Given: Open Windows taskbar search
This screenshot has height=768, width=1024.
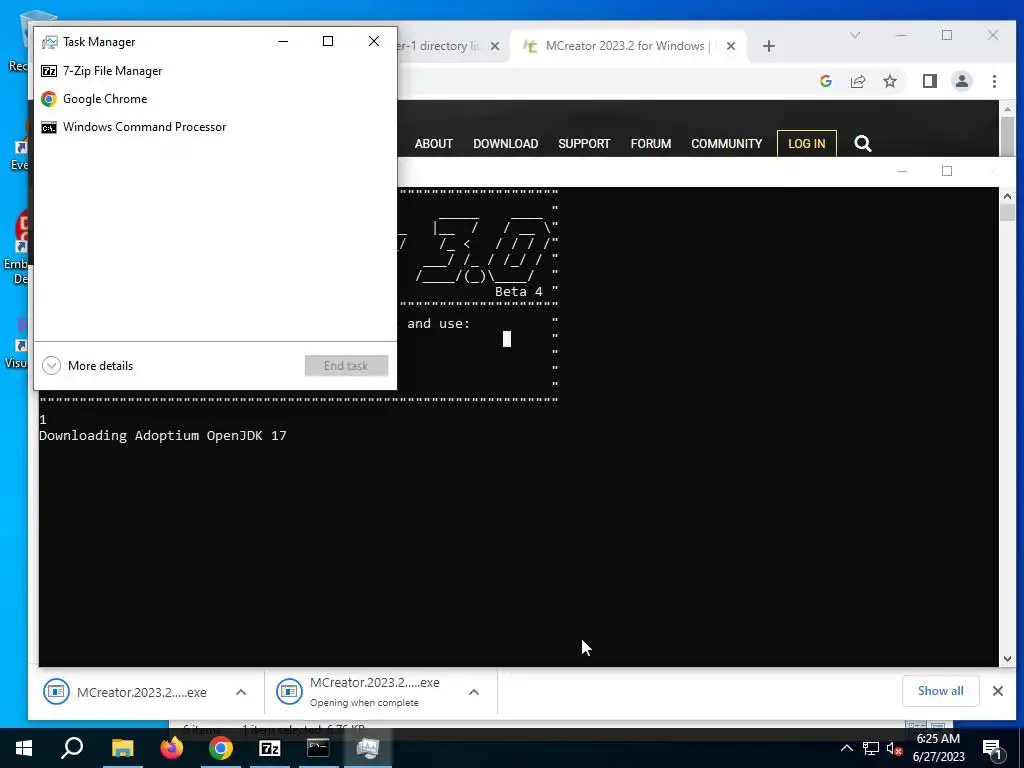Looking at the screenshot, I should [x=72, y=748].
